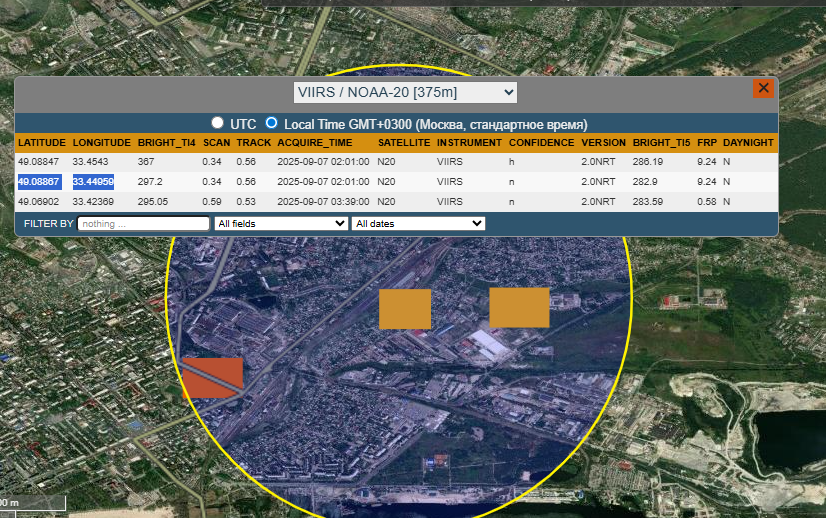Open the All fields filter dropdown
Screen dimensions: 826x518
[281, 223]
